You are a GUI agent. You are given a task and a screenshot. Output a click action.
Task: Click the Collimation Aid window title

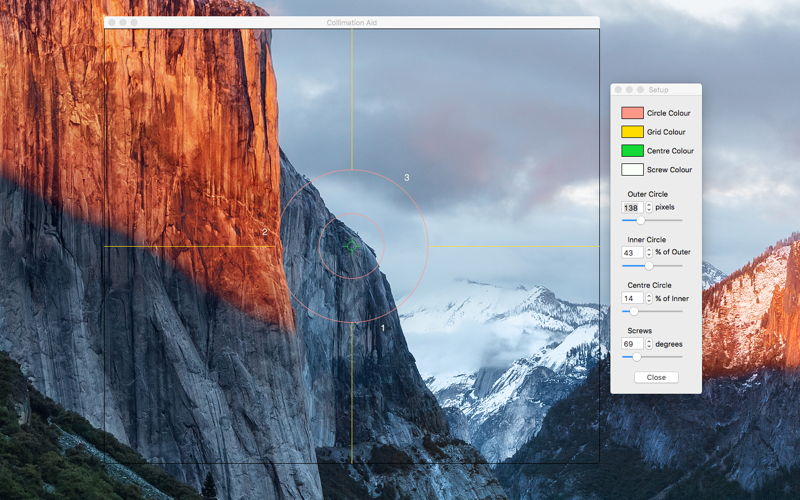352,22
